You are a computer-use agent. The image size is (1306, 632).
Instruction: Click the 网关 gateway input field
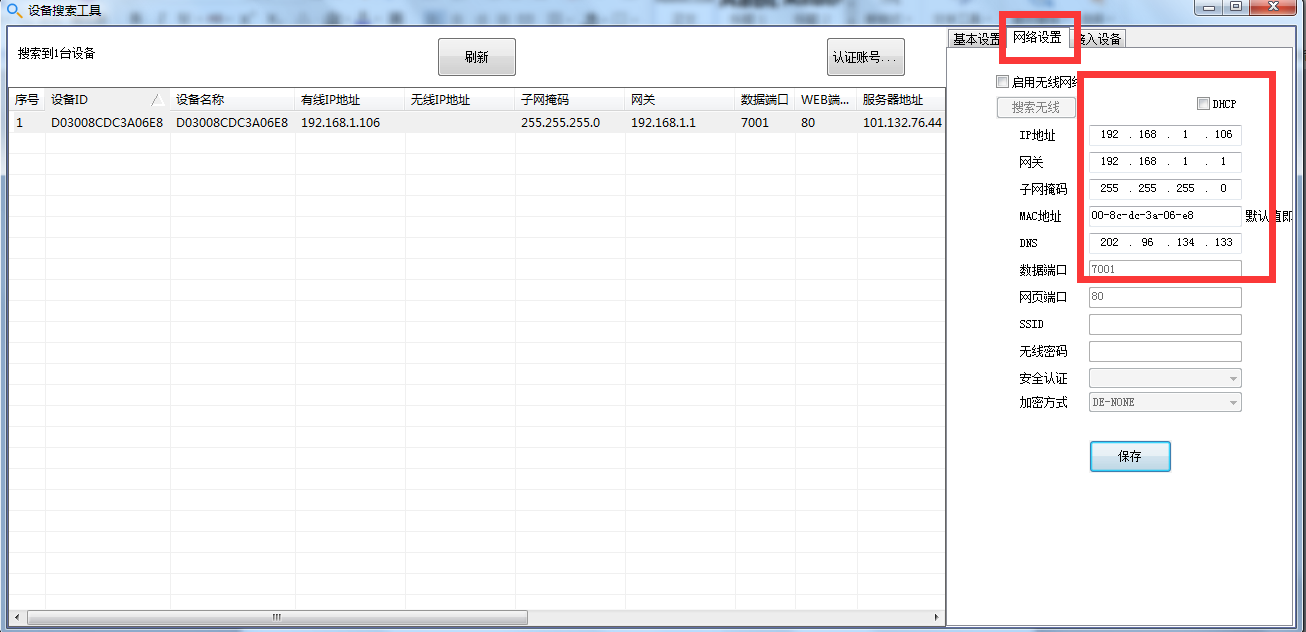point(1165,162)
